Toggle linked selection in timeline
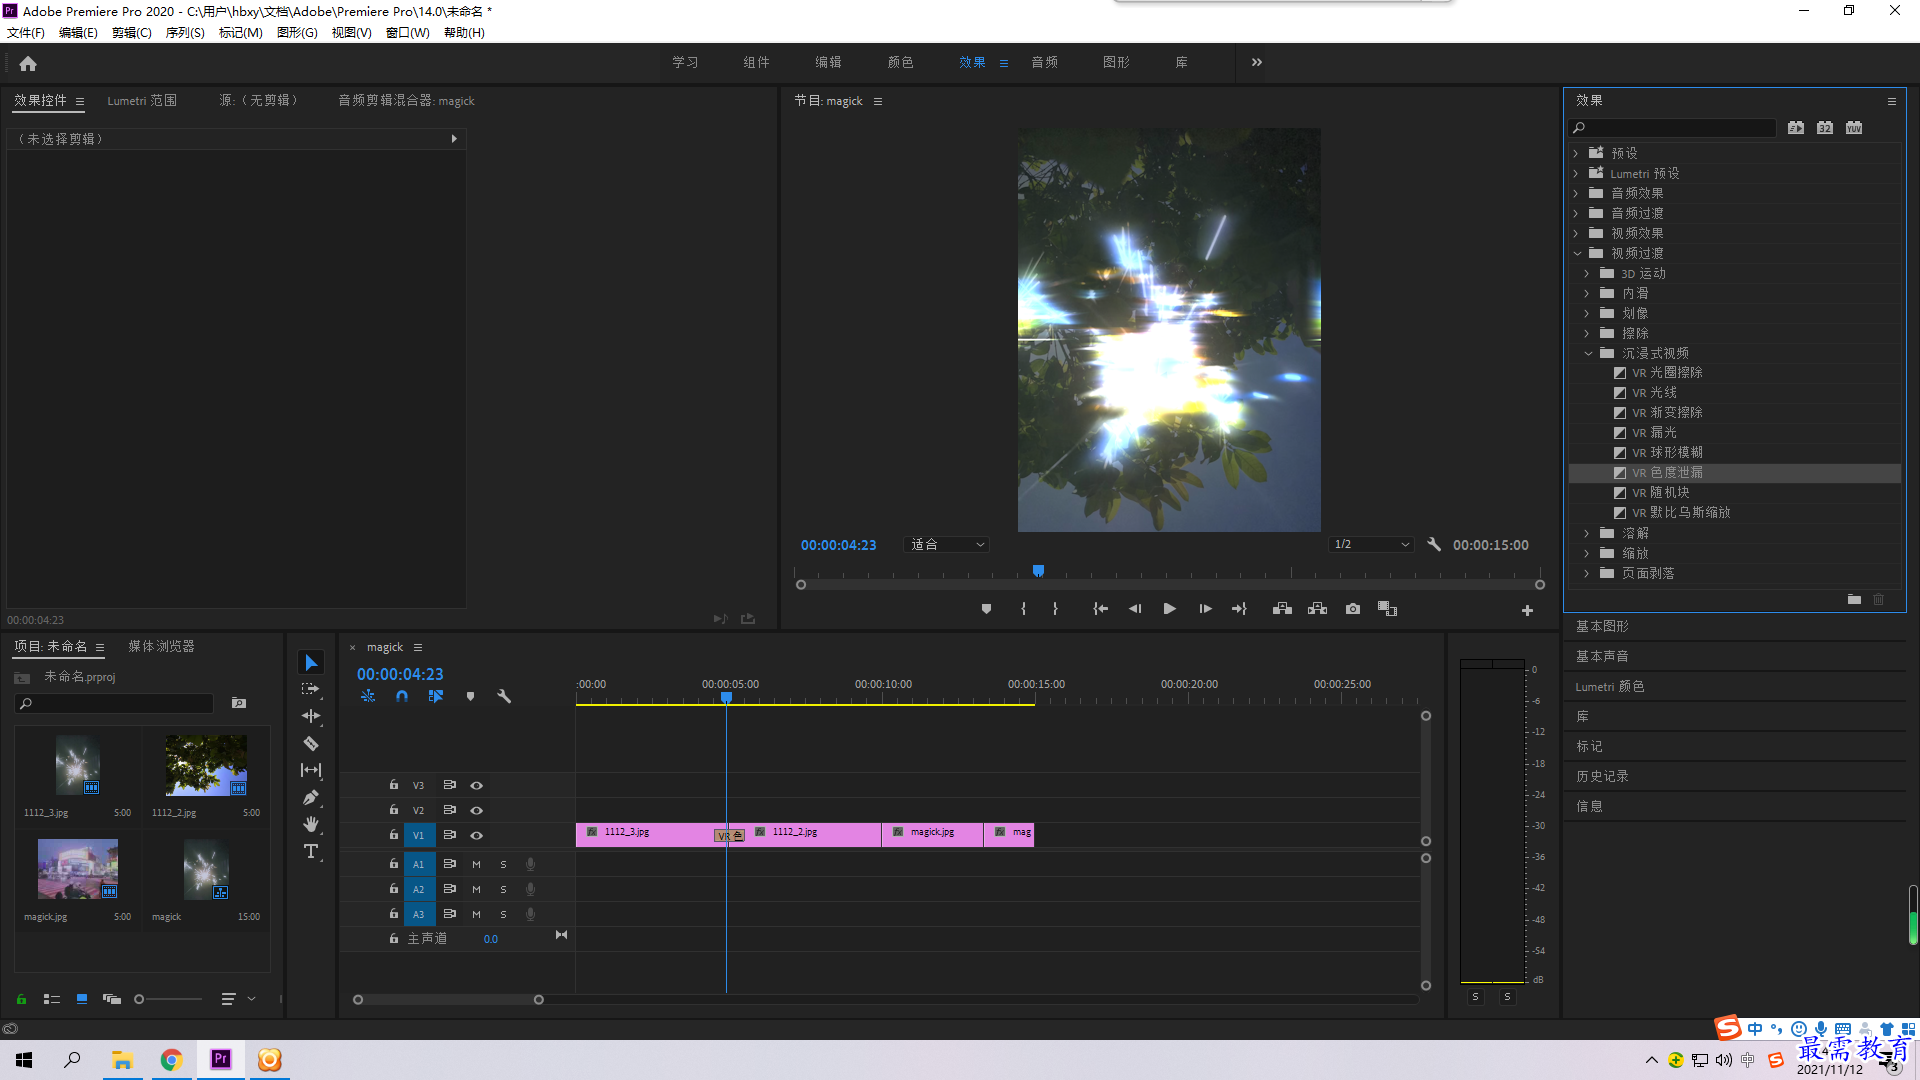 point(436,696)
